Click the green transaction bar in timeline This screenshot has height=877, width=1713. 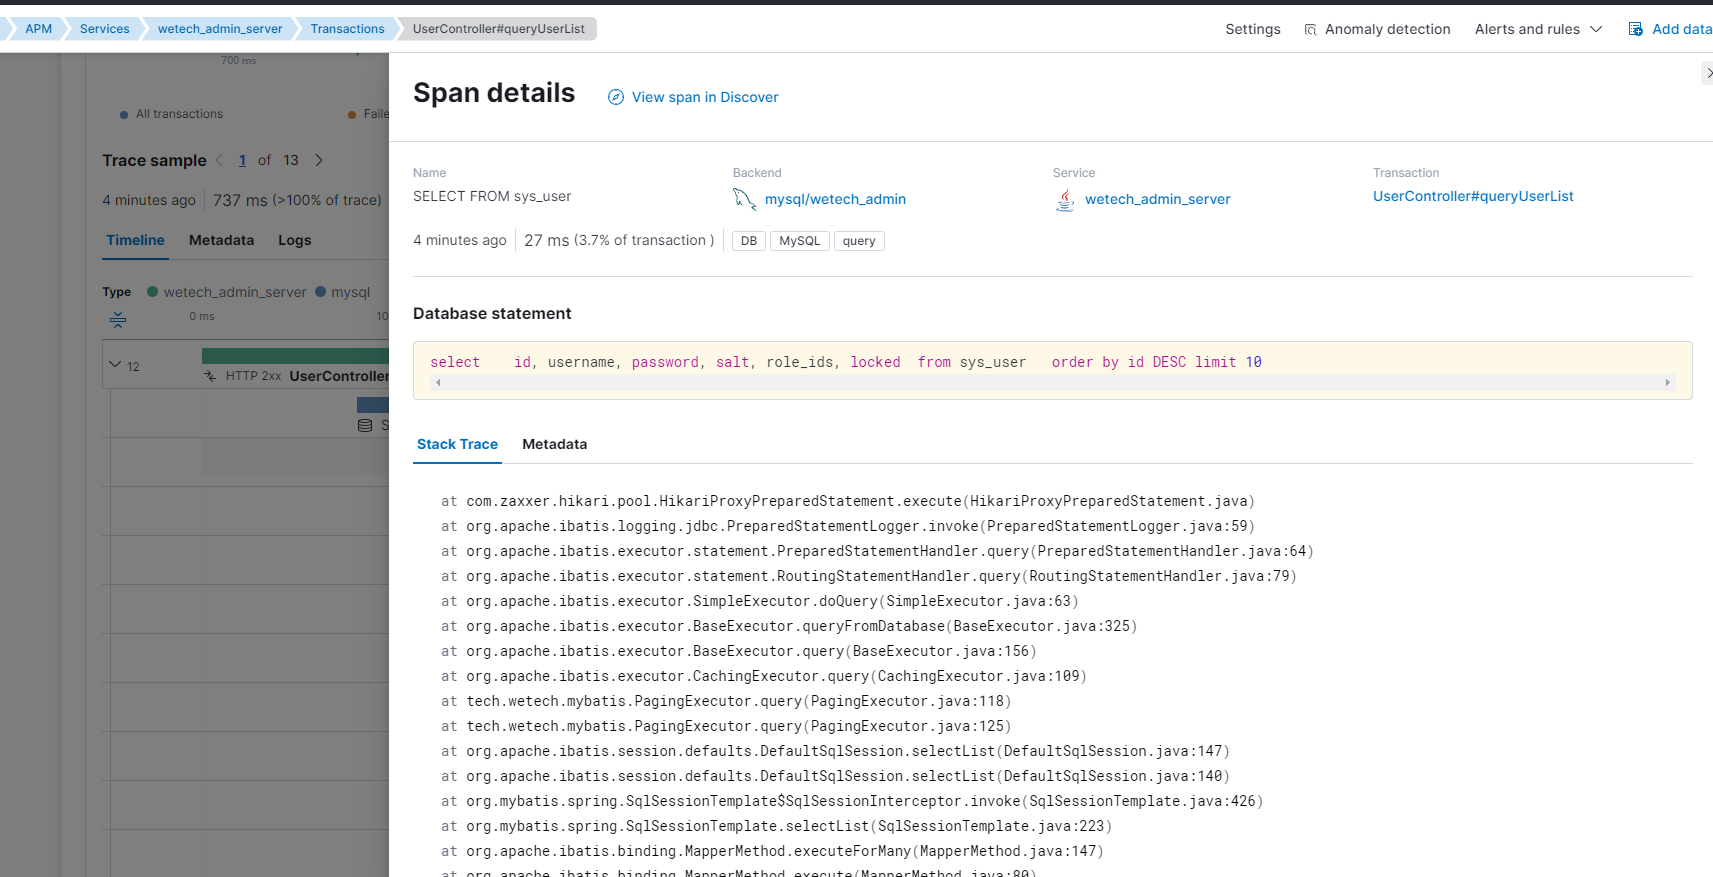pyautogui.click(x=295, y=356)
